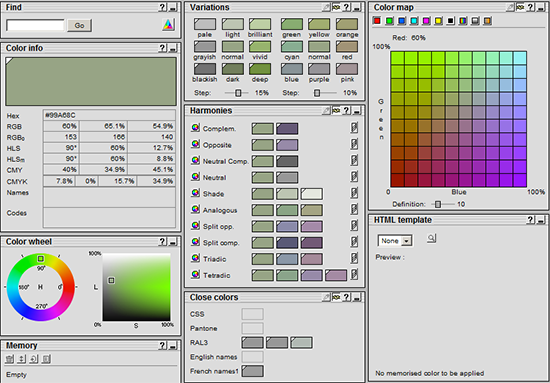550x383 pixels.
Task: Select the rainbow hue icon in Color map
Action: coord(463,21)
